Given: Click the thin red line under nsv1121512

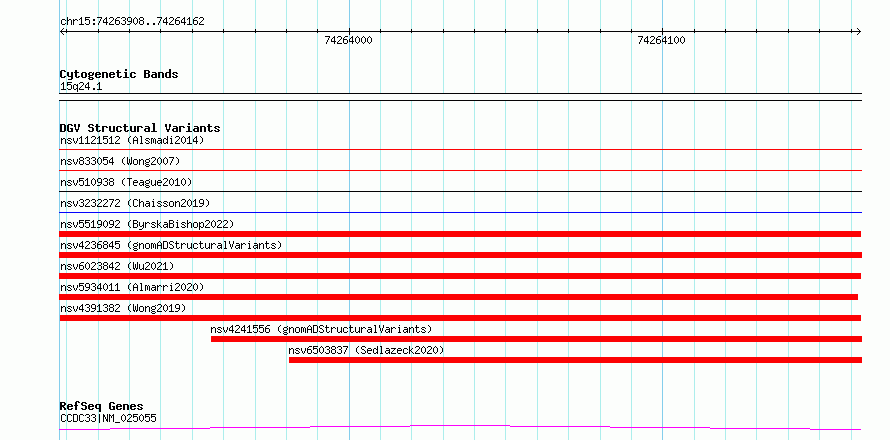Looking at the screenshot, I should (461, 149).
